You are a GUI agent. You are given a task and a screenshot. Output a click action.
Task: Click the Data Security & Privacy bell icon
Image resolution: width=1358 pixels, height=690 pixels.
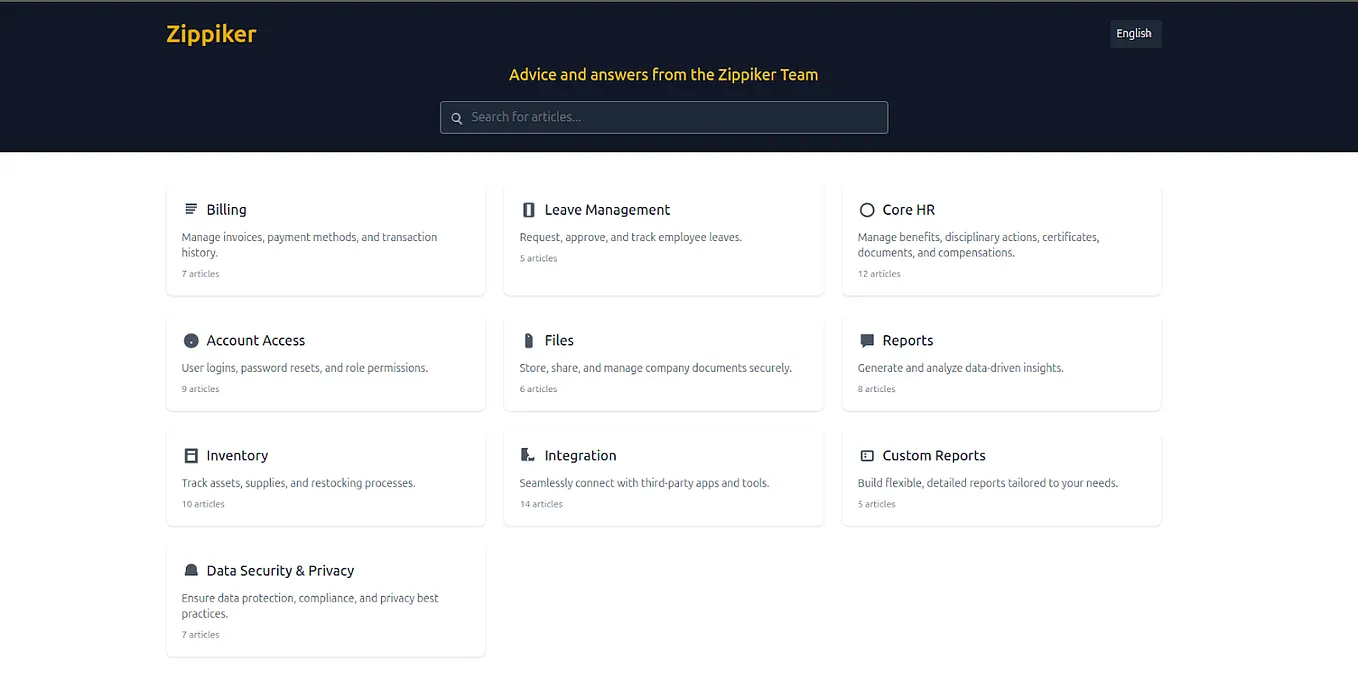[190, 570]
